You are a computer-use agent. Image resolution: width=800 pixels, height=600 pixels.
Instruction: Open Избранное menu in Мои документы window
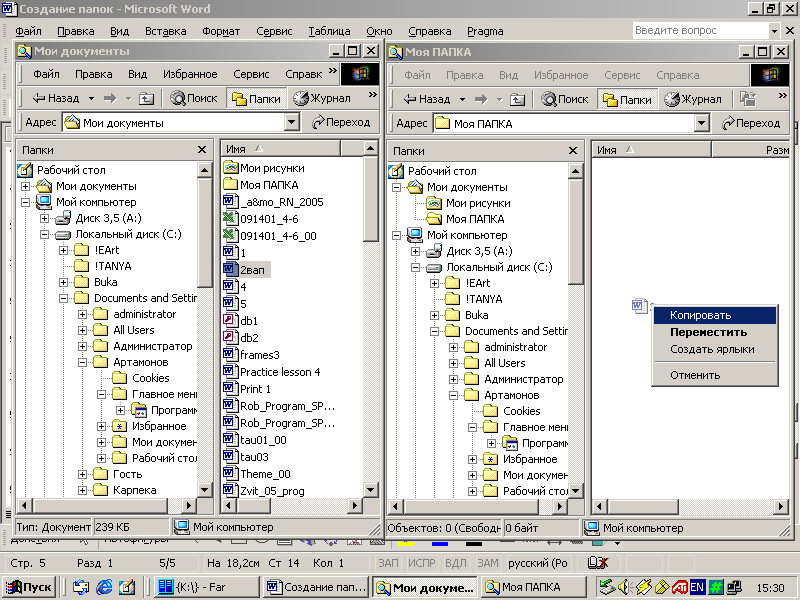[190, 74]
